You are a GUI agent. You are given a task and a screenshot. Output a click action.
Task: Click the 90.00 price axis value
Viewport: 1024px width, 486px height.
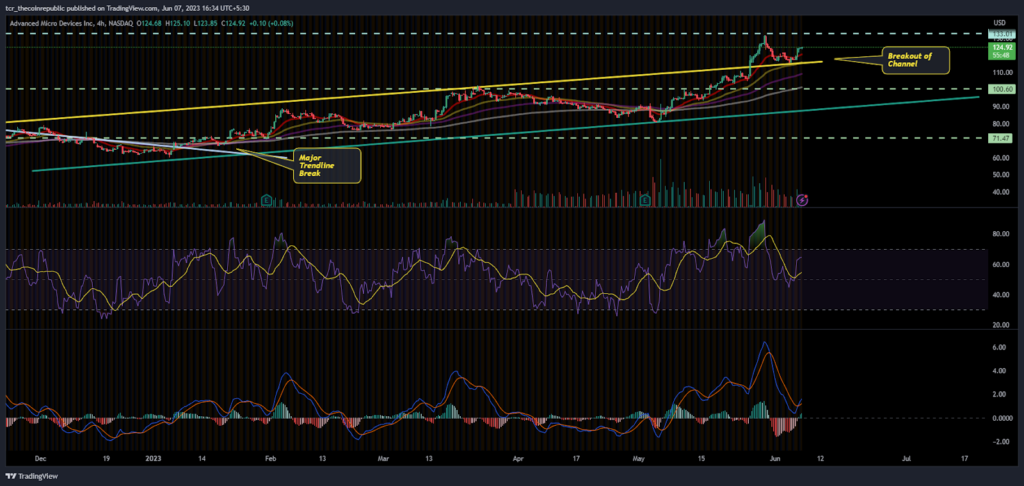click(1001, 106)
